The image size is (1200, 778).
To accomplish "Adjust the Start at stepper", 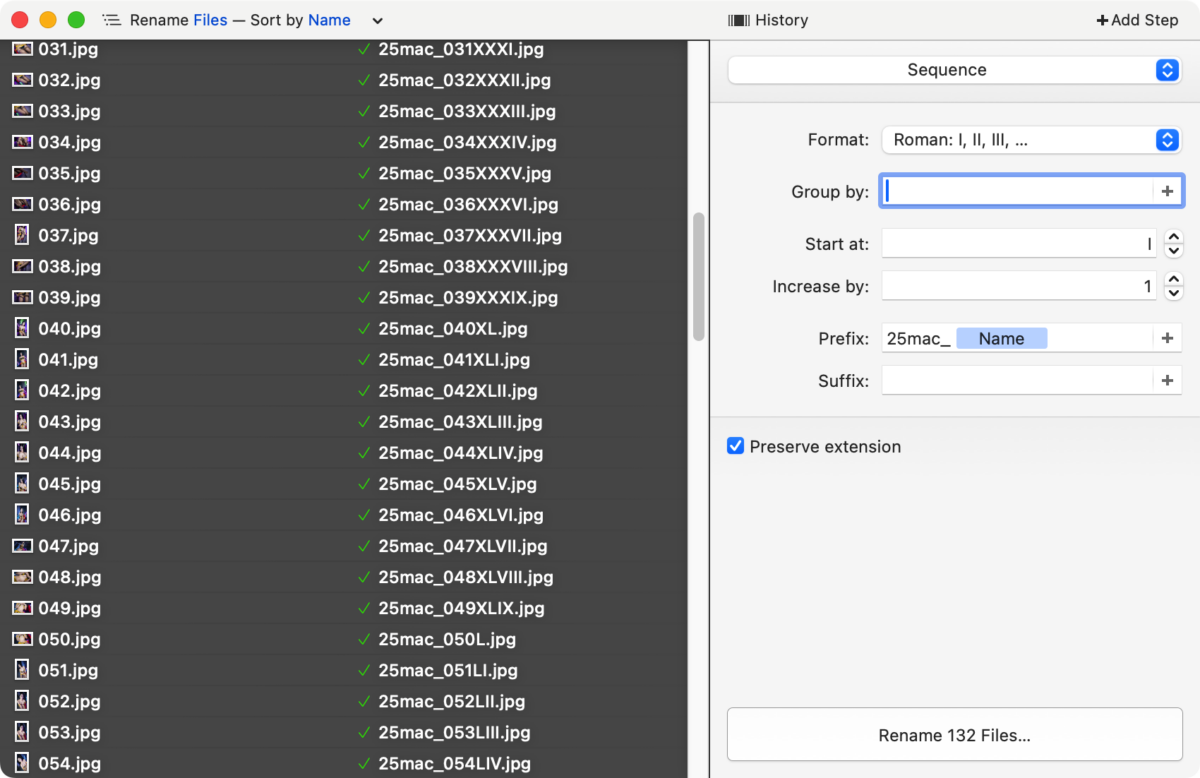I will point(1174,244).
